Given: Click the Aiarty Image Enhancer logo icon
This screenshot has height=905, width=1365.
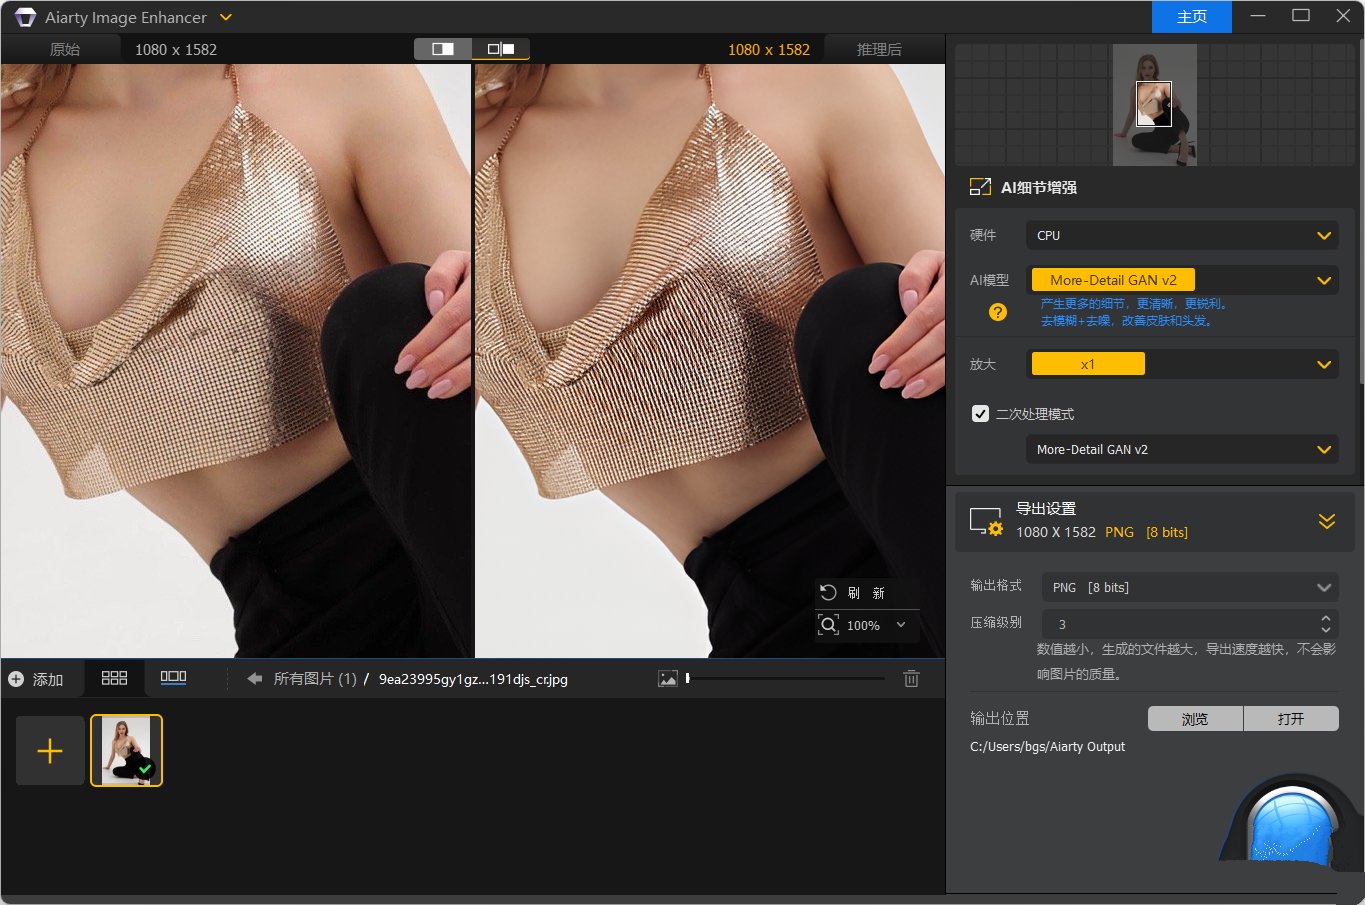Looking at the screenshot, I should pos(25,17).
